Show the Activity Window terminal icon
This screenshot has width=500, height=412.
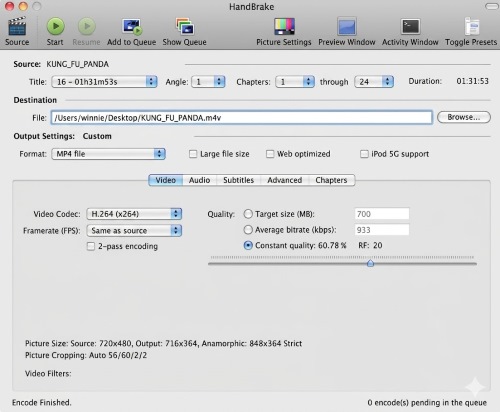click(x=410, y=26)
